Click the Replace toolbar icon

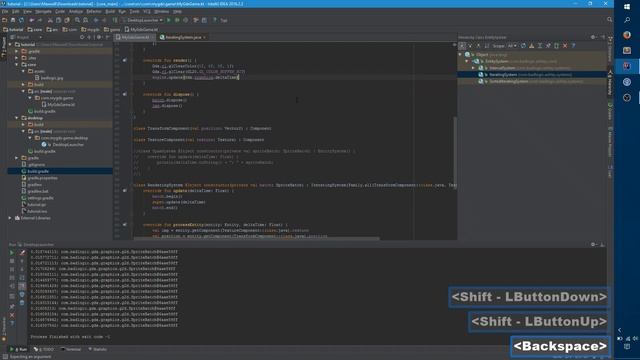(x=85, y=20)
